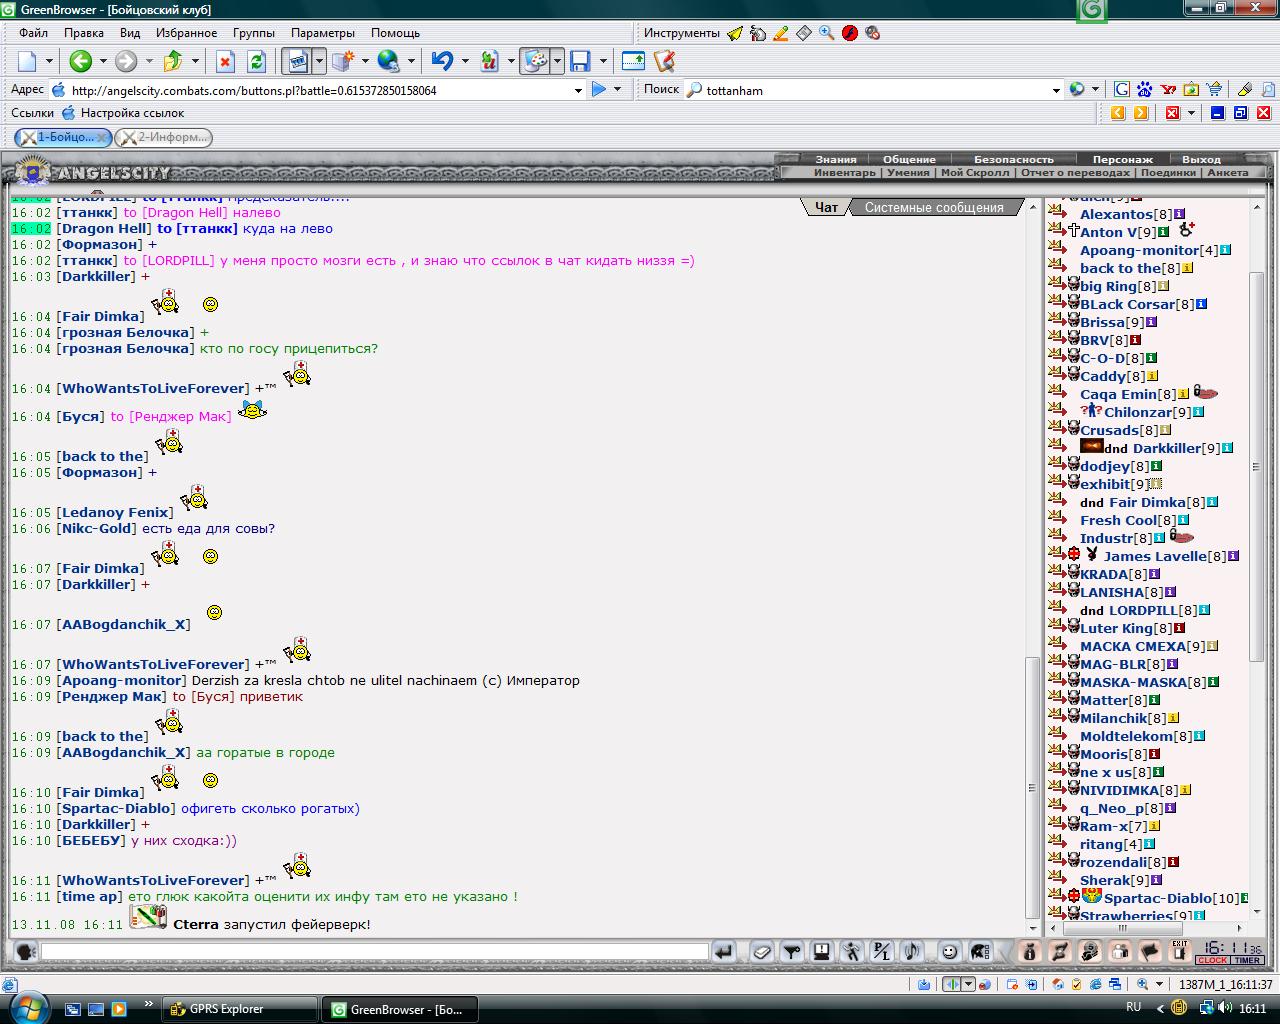
Task: Click the floppy disk Save icon
Action: click(x=580, y=61)
